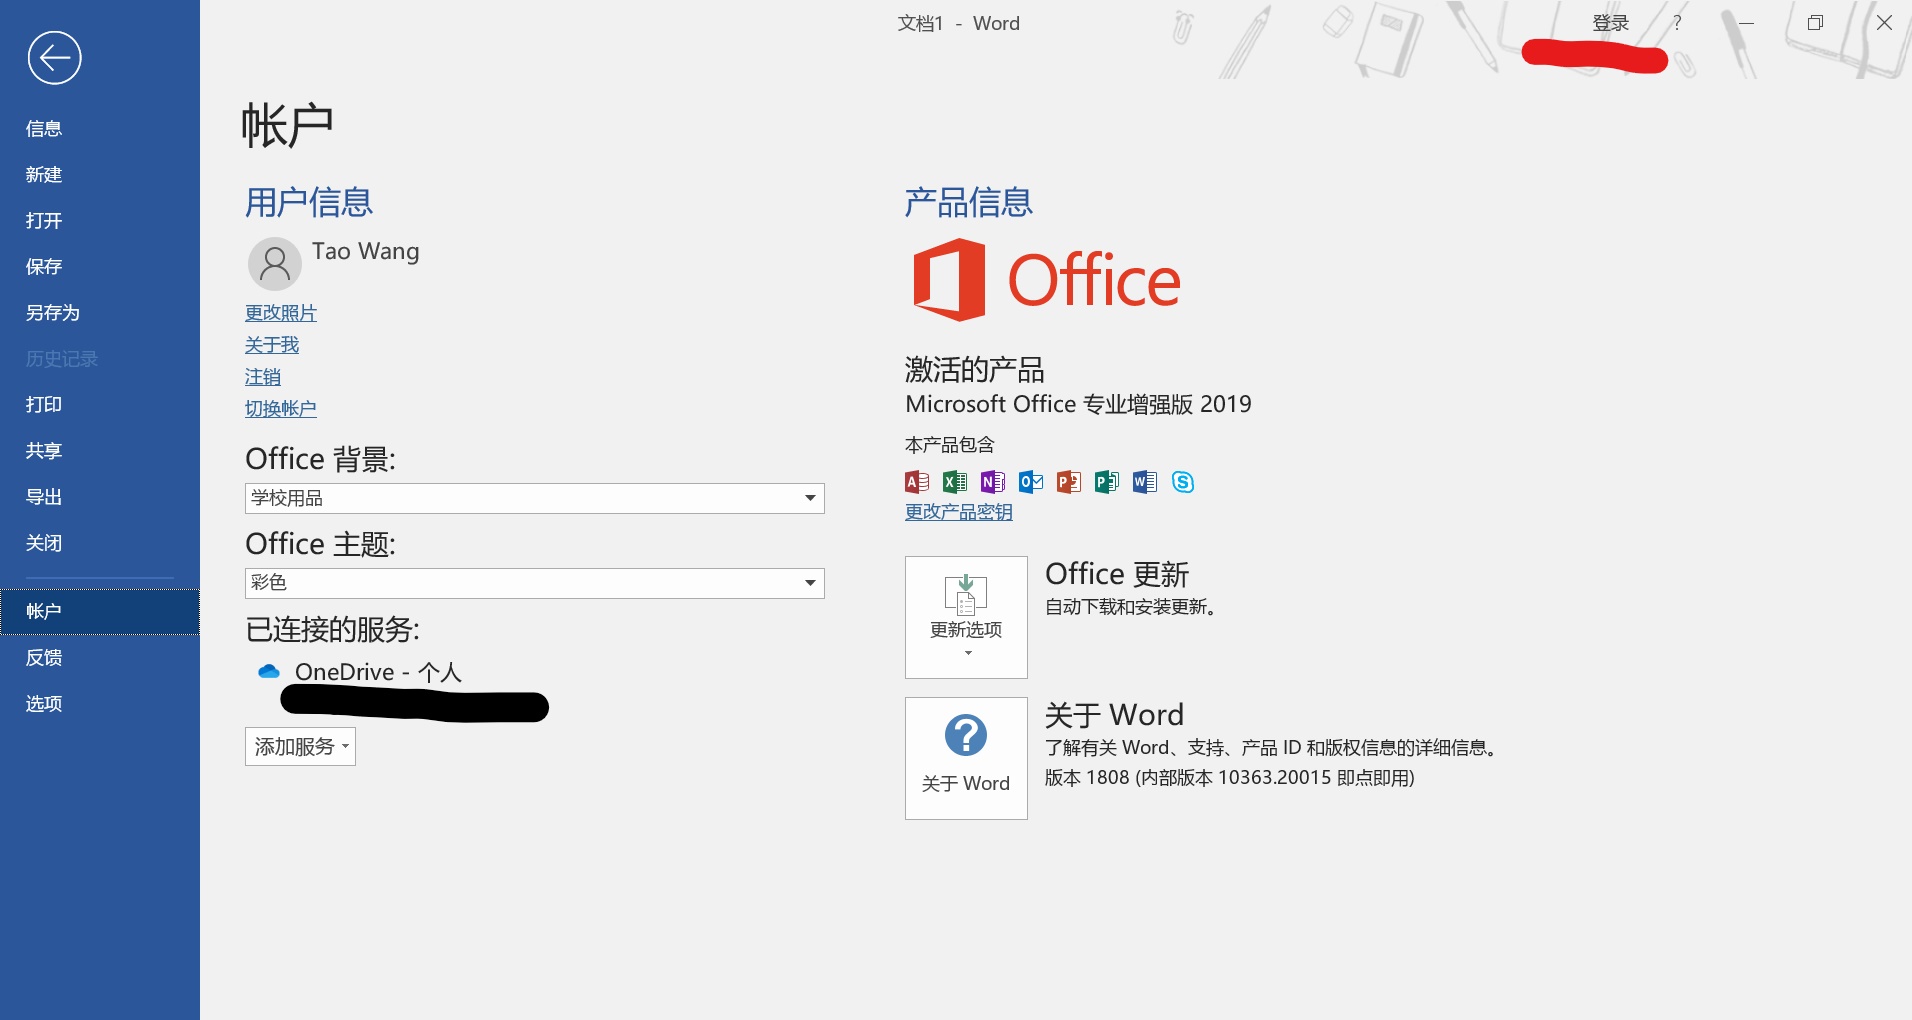Image resolution: width=1912 pixels, height=1020 pixels.
Task: Open the Share (共享) page
Action: (x=100, y=450)
